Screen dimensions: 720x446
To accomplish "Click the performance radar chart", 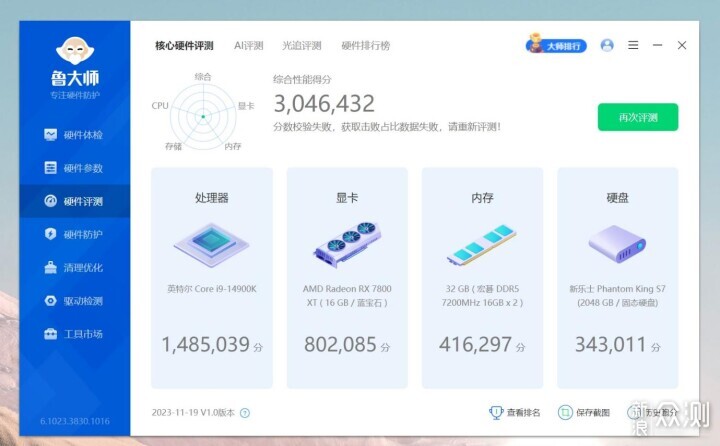I will [x=203, y=117].
